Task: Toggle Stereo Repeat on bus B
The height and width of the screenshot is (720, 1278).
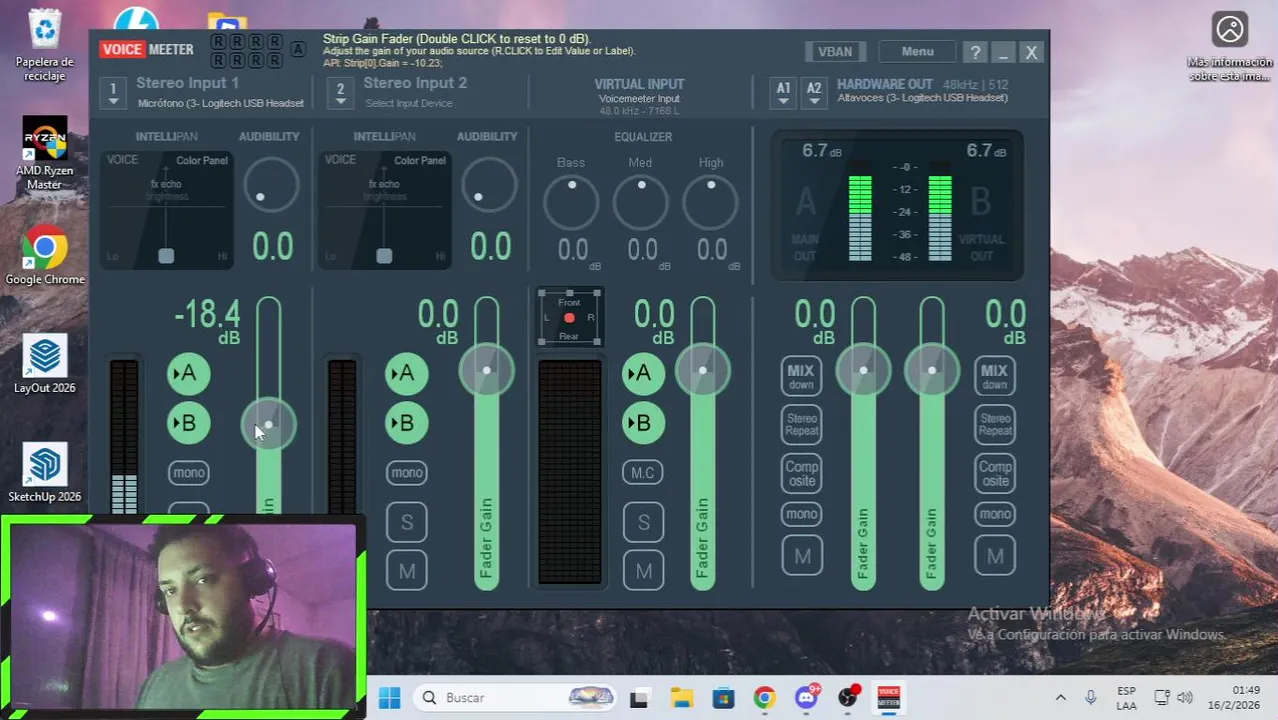Action: pos(995,424)
